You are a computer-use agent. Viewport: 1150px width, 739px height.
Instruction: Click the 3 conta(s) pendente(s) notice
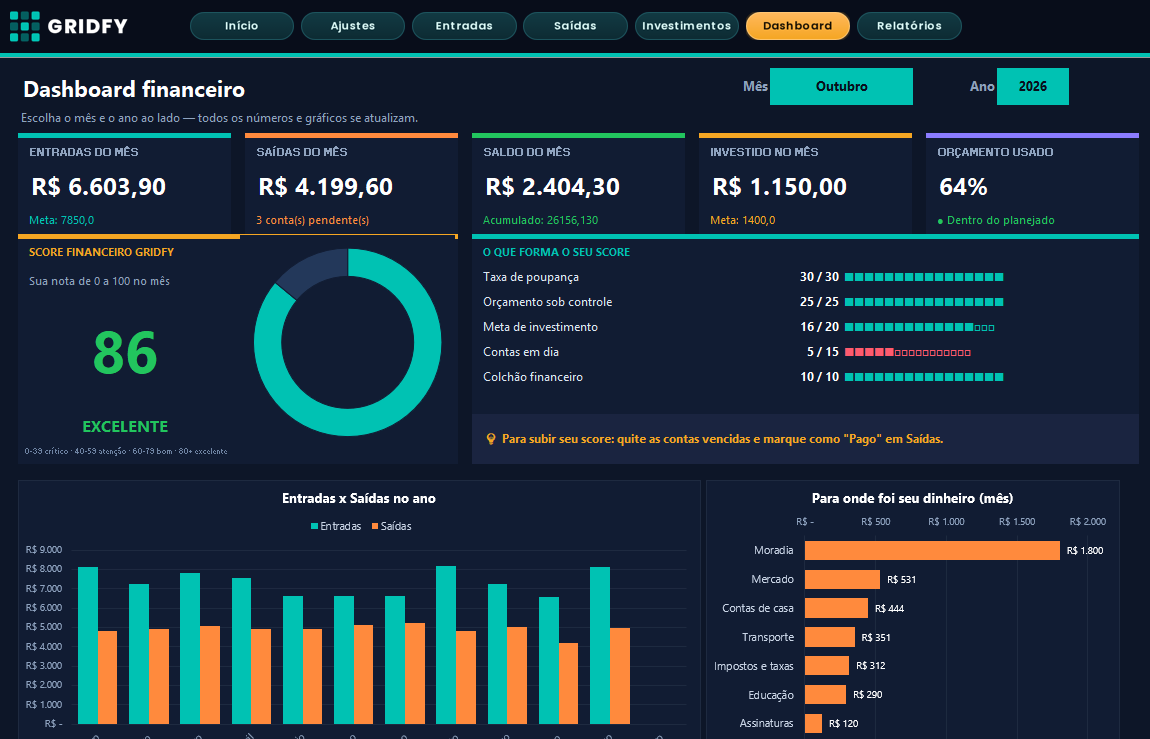click(x=312, y=220)
